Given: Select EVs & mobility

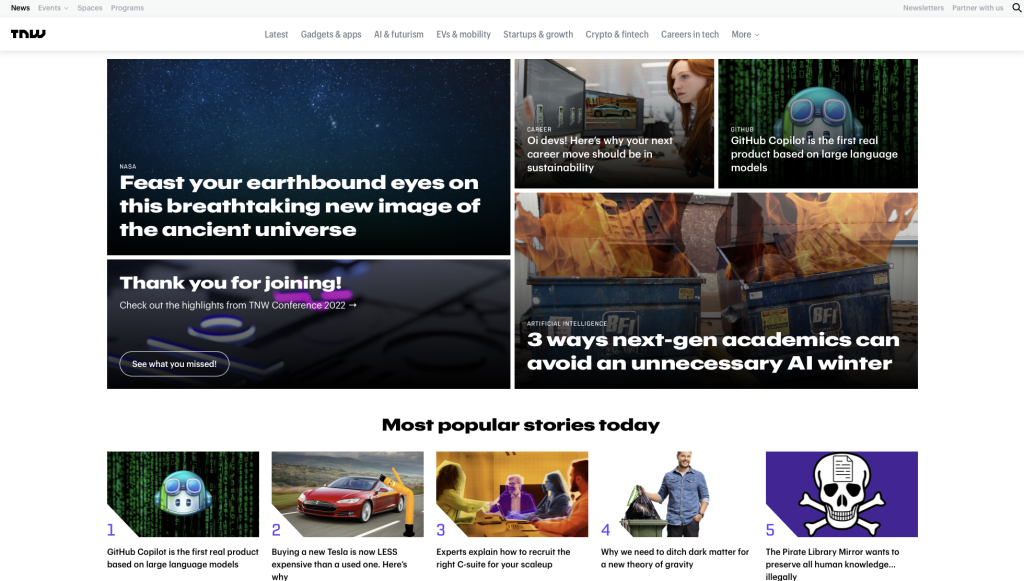Looking at the screenshot, I should tap(463, 35).
